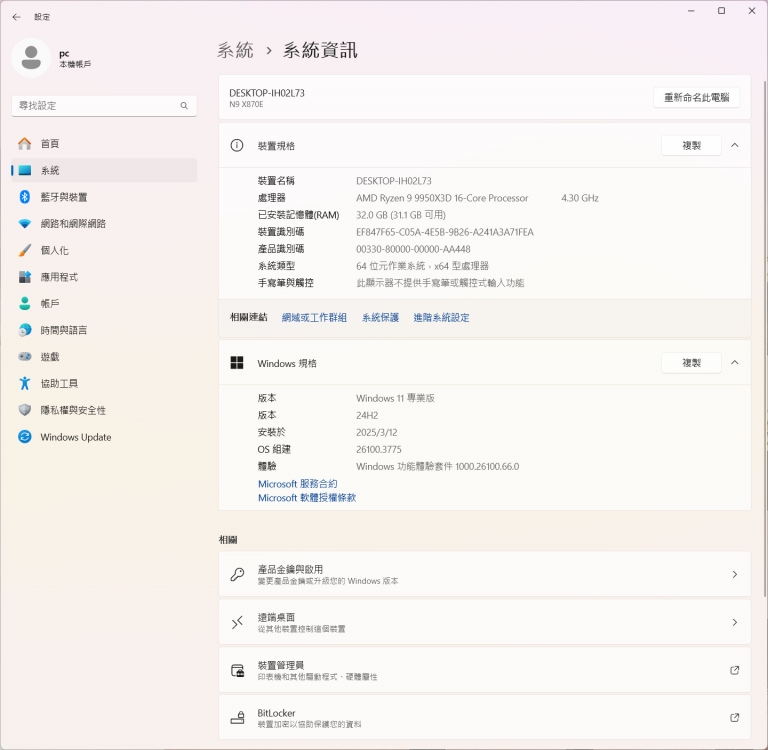Image resolution: width=768 pixels, height=750 pixels.
Task: Open Microsoft 軟體授權條款 link
Action: pyautogui.click(x=307, y=498)
